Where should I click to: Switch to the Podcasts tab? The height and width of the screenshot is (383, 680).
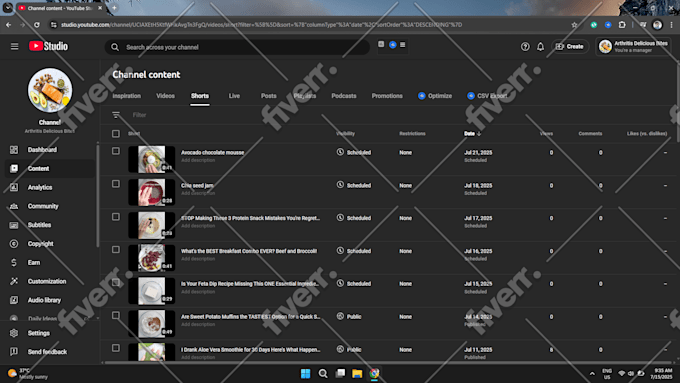click(344, 96)
